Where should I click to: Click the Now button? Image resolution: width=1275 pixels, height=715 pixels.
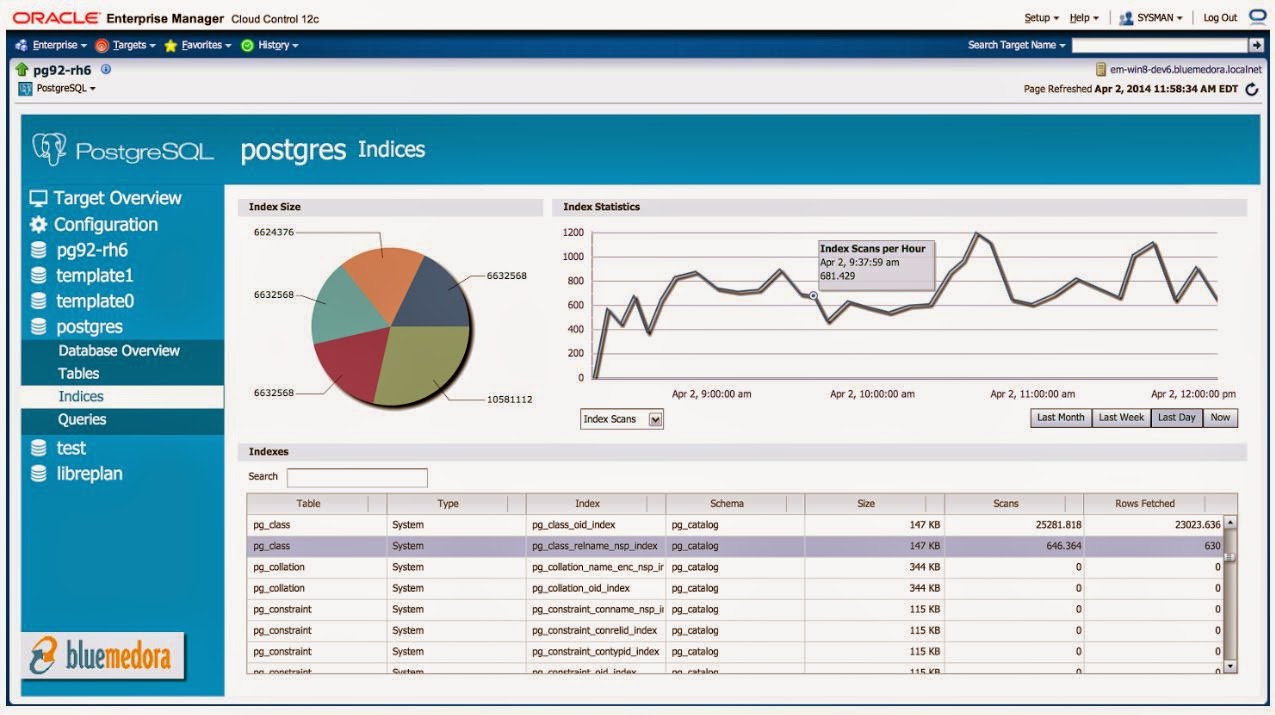point(1220,418)
